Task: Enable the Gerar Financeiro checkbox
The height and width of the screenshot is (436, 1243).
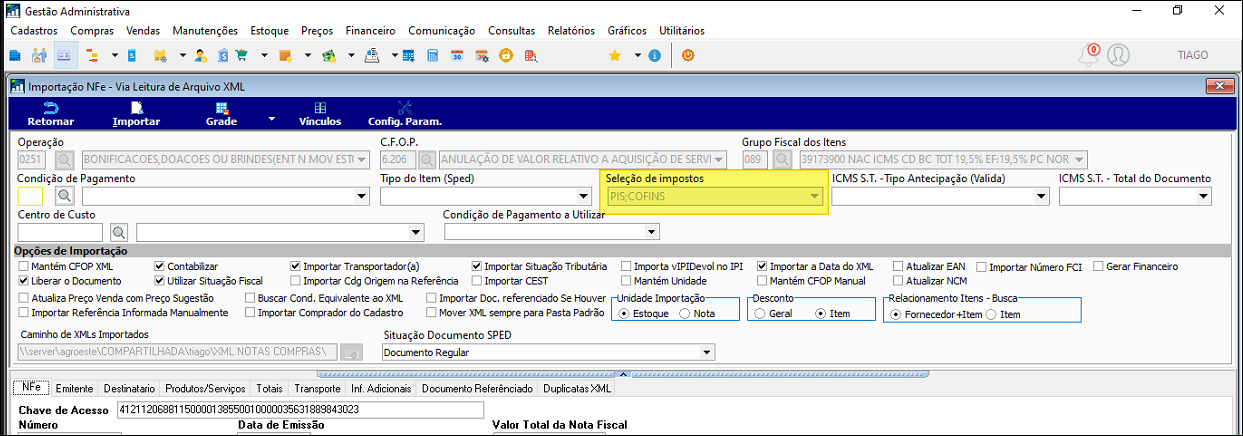Action: 1099,267
